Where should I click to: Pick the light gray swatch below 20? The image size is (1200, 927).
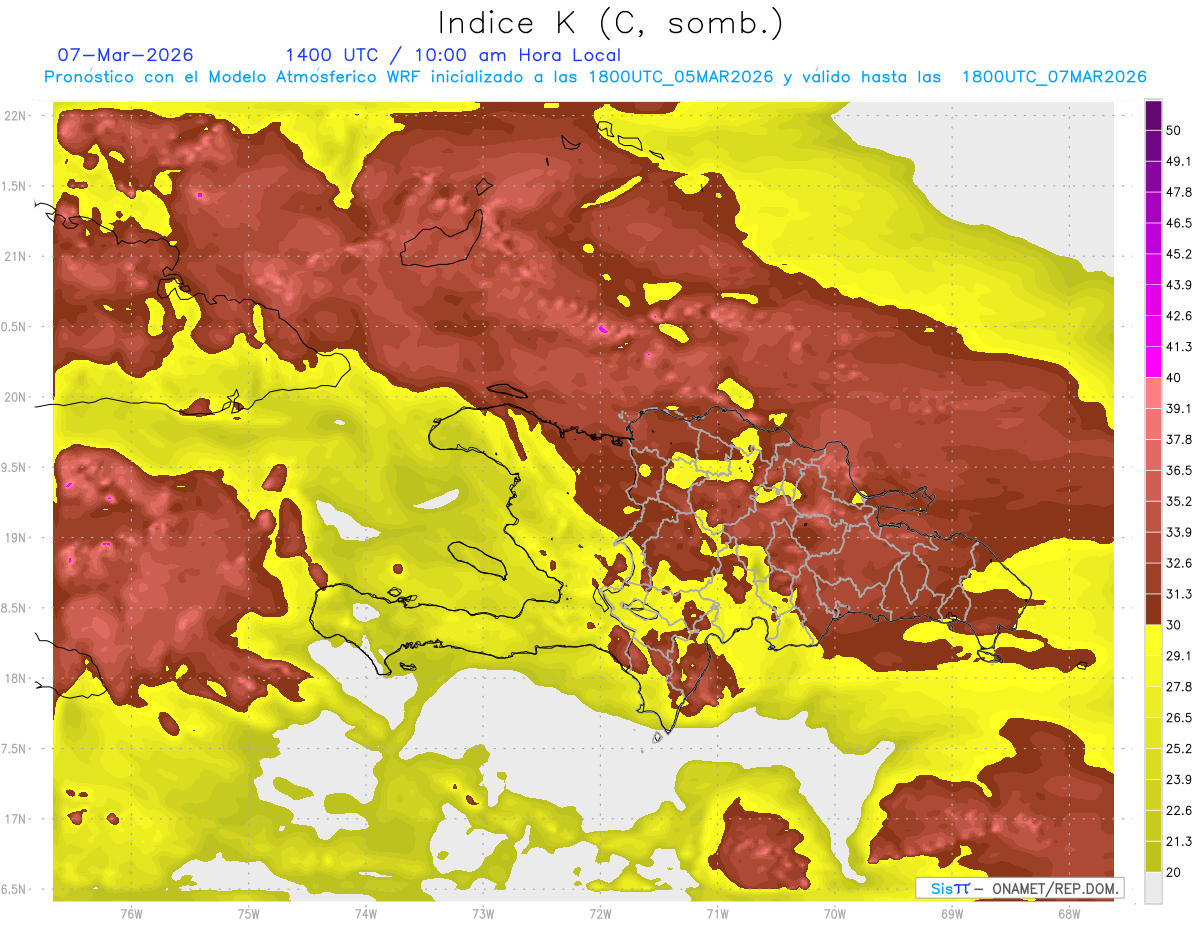[1153, 888]
